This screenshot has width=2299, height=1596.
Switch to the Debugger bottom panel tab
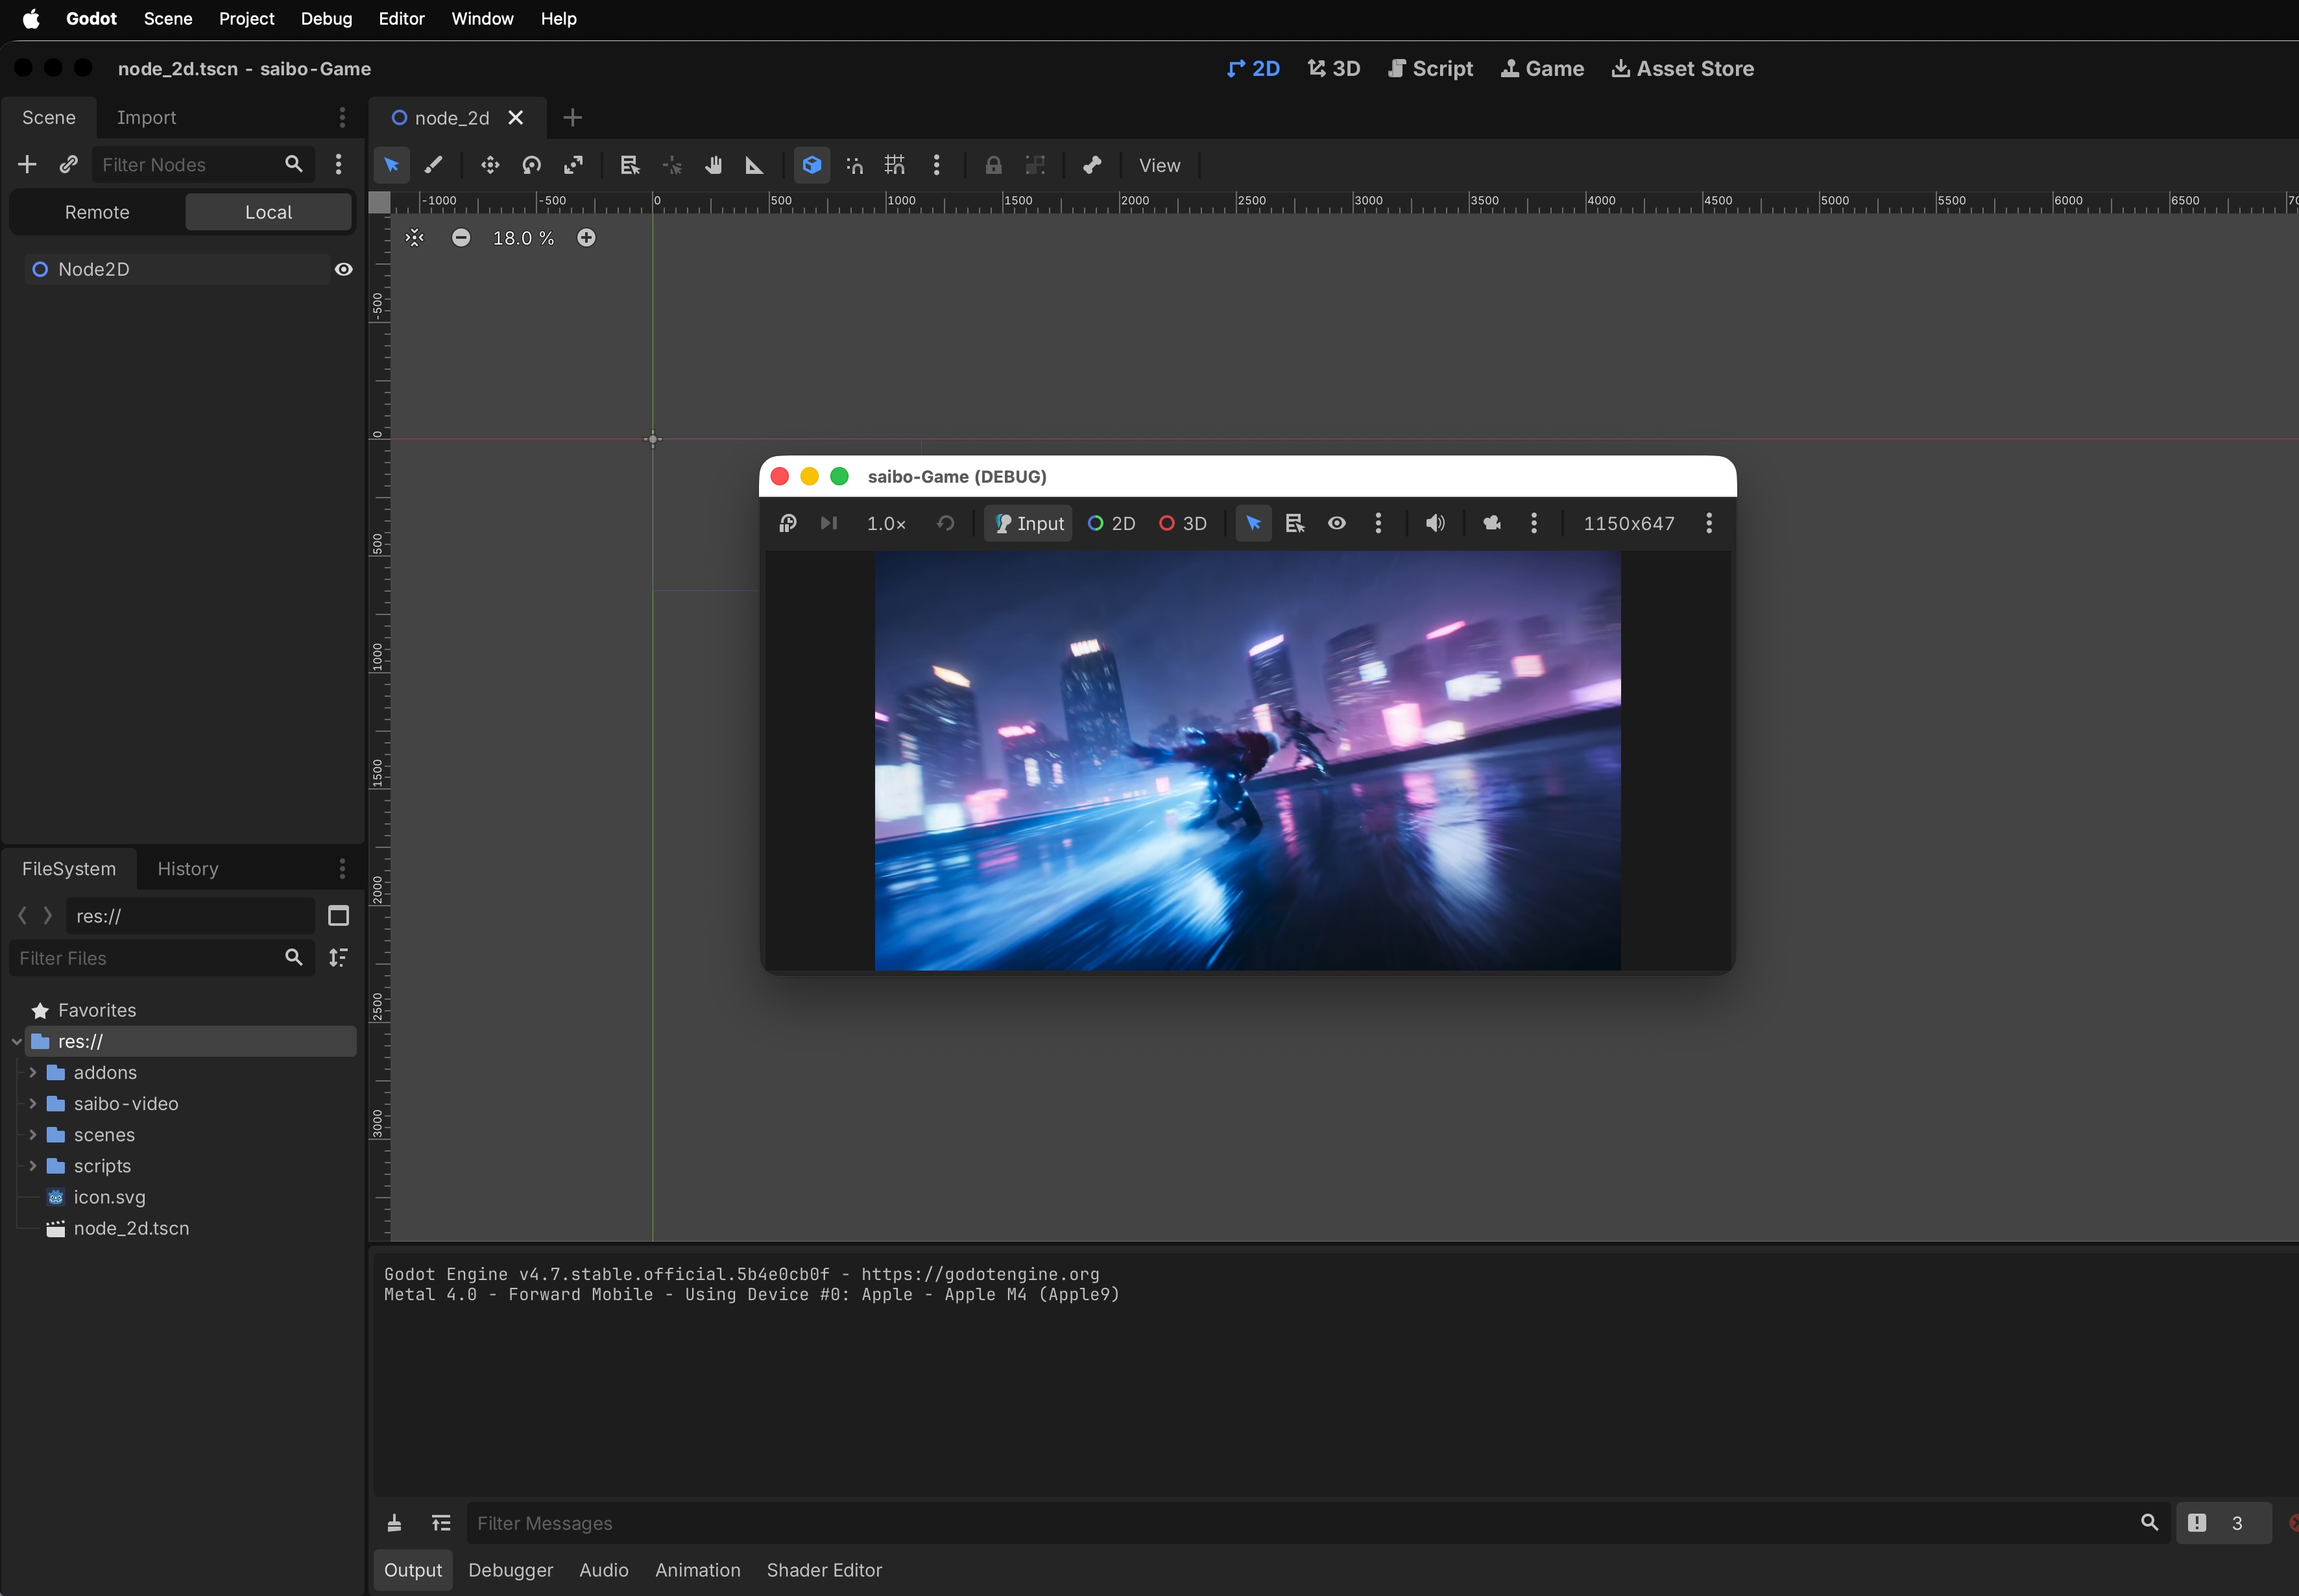(x=510, y=1570)
